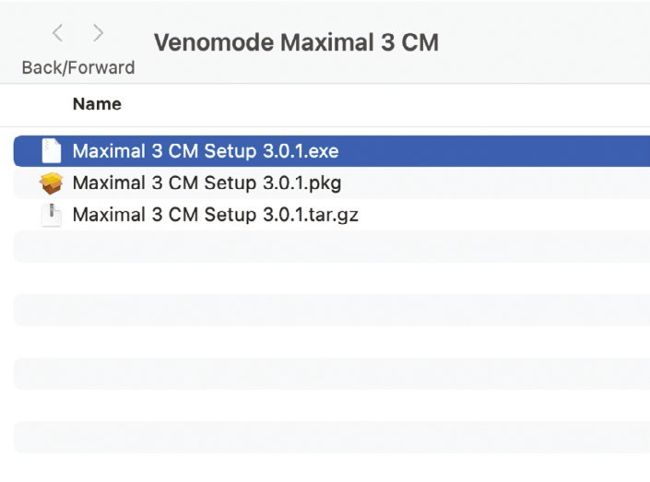The image size is (650, 482).
Task: Click the Back/Forward label text
Action: click(x=78, y=68)
